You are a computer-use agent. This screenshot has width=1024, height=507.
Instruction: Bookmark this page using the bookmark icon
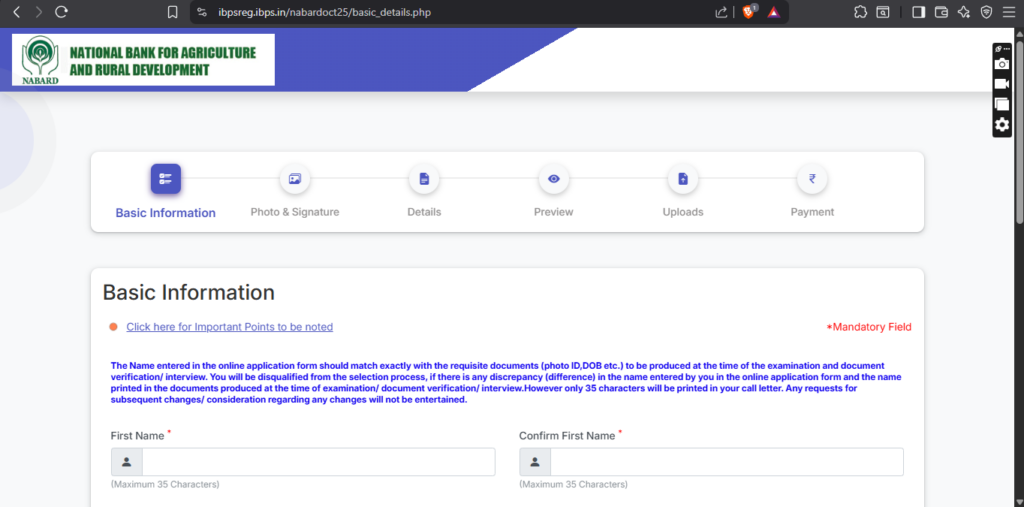(173, 12)
